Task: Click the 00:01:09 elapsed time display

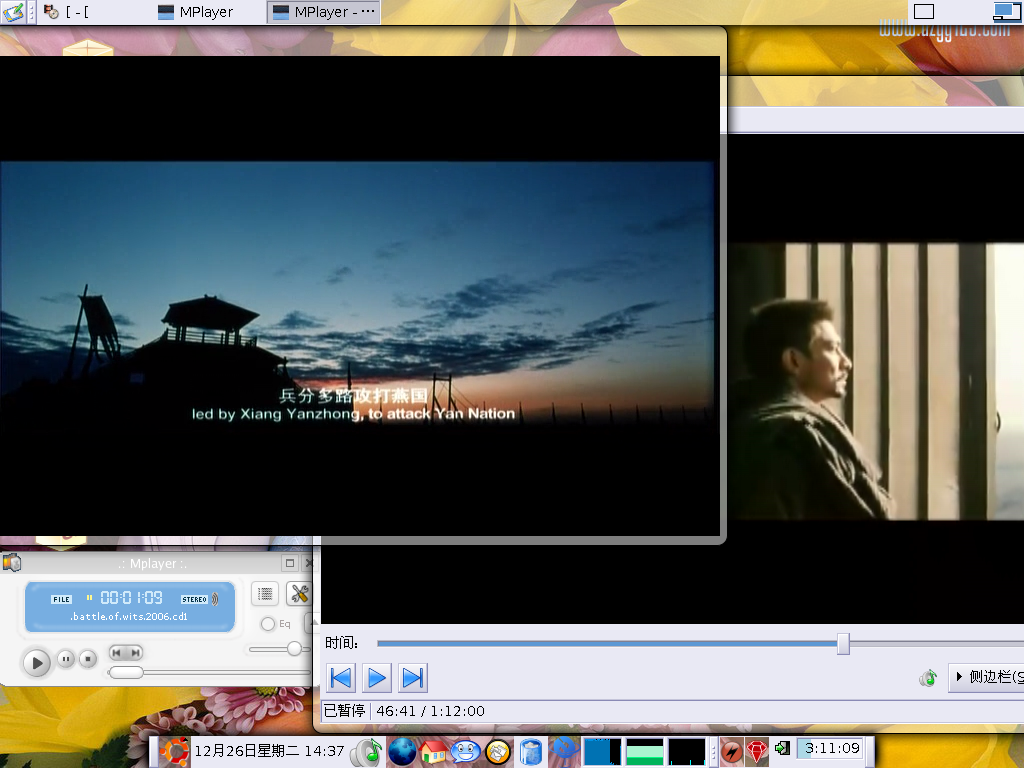Action: click(x=131, y=598)
